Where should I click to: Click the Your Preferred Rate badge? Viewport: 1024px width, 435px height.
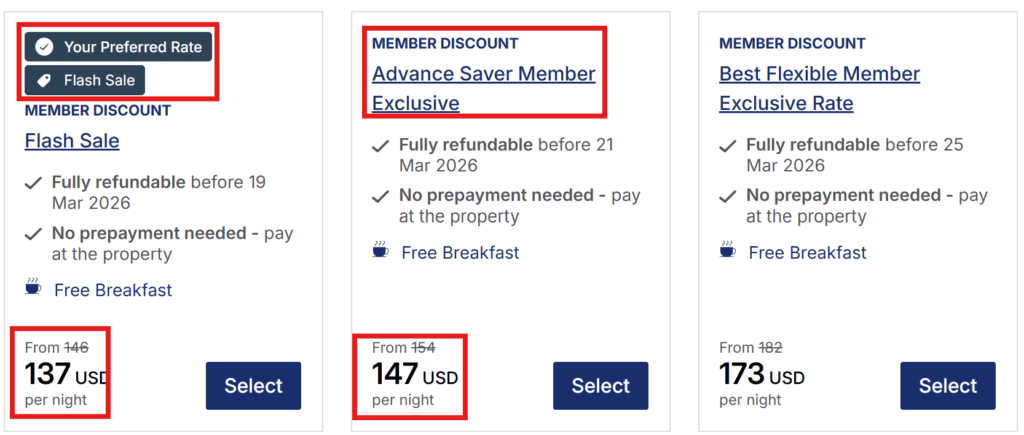(x=119, y=47)
